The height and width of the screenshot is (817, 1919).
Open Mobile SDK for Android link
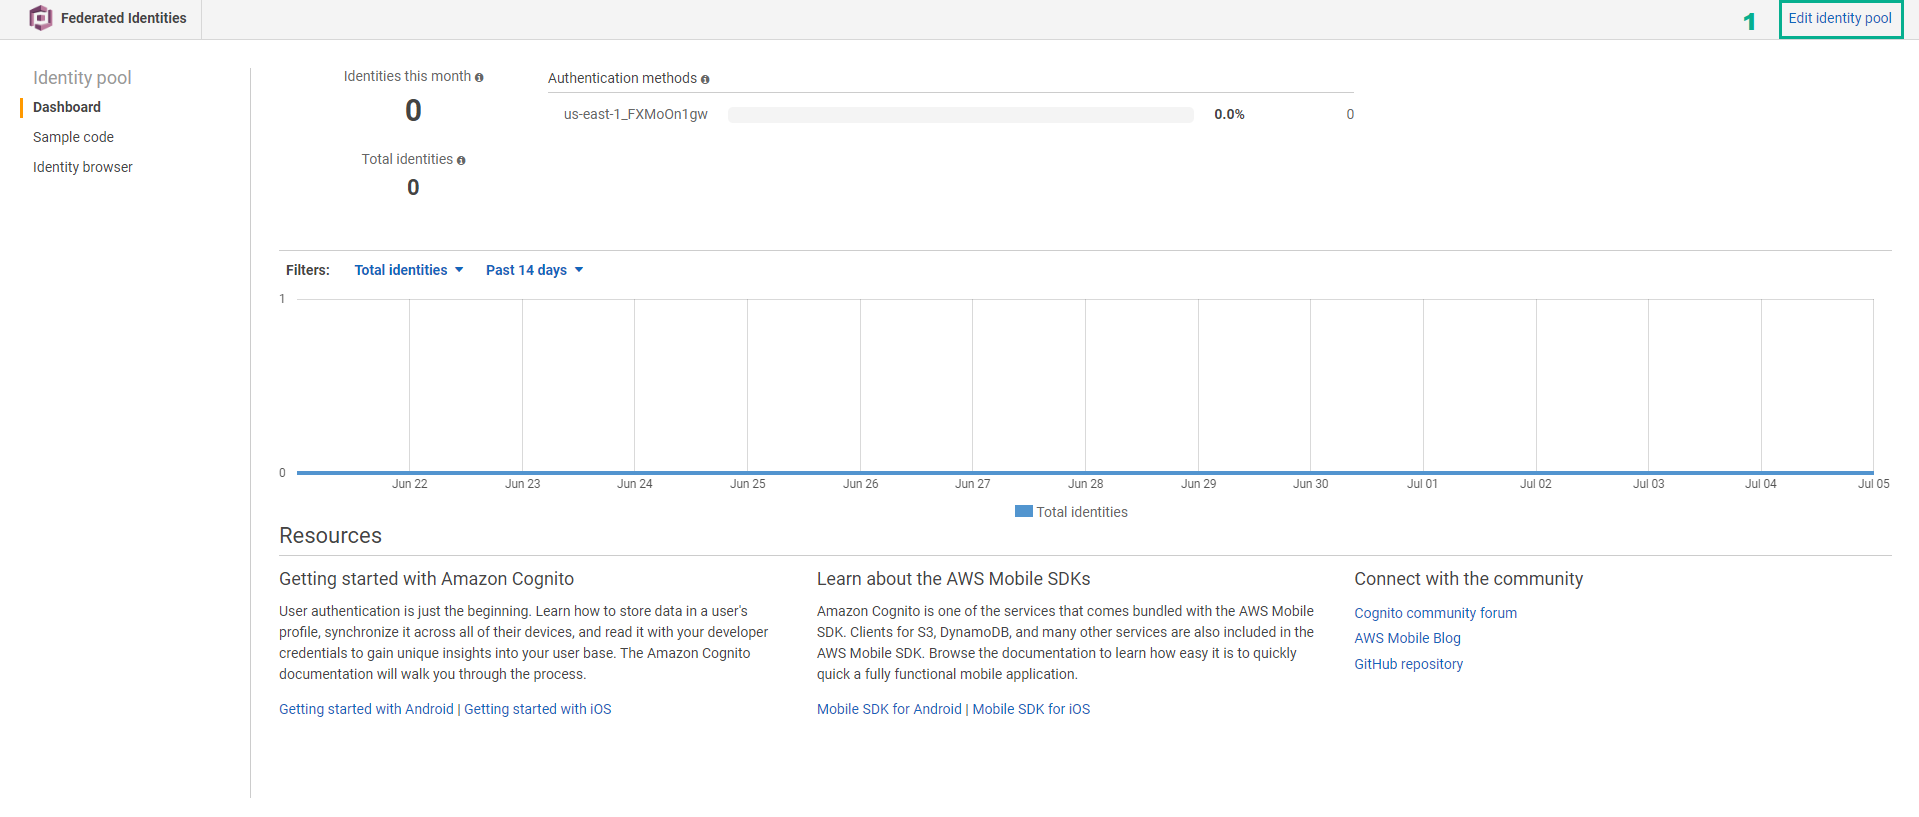tap(889, 709)
